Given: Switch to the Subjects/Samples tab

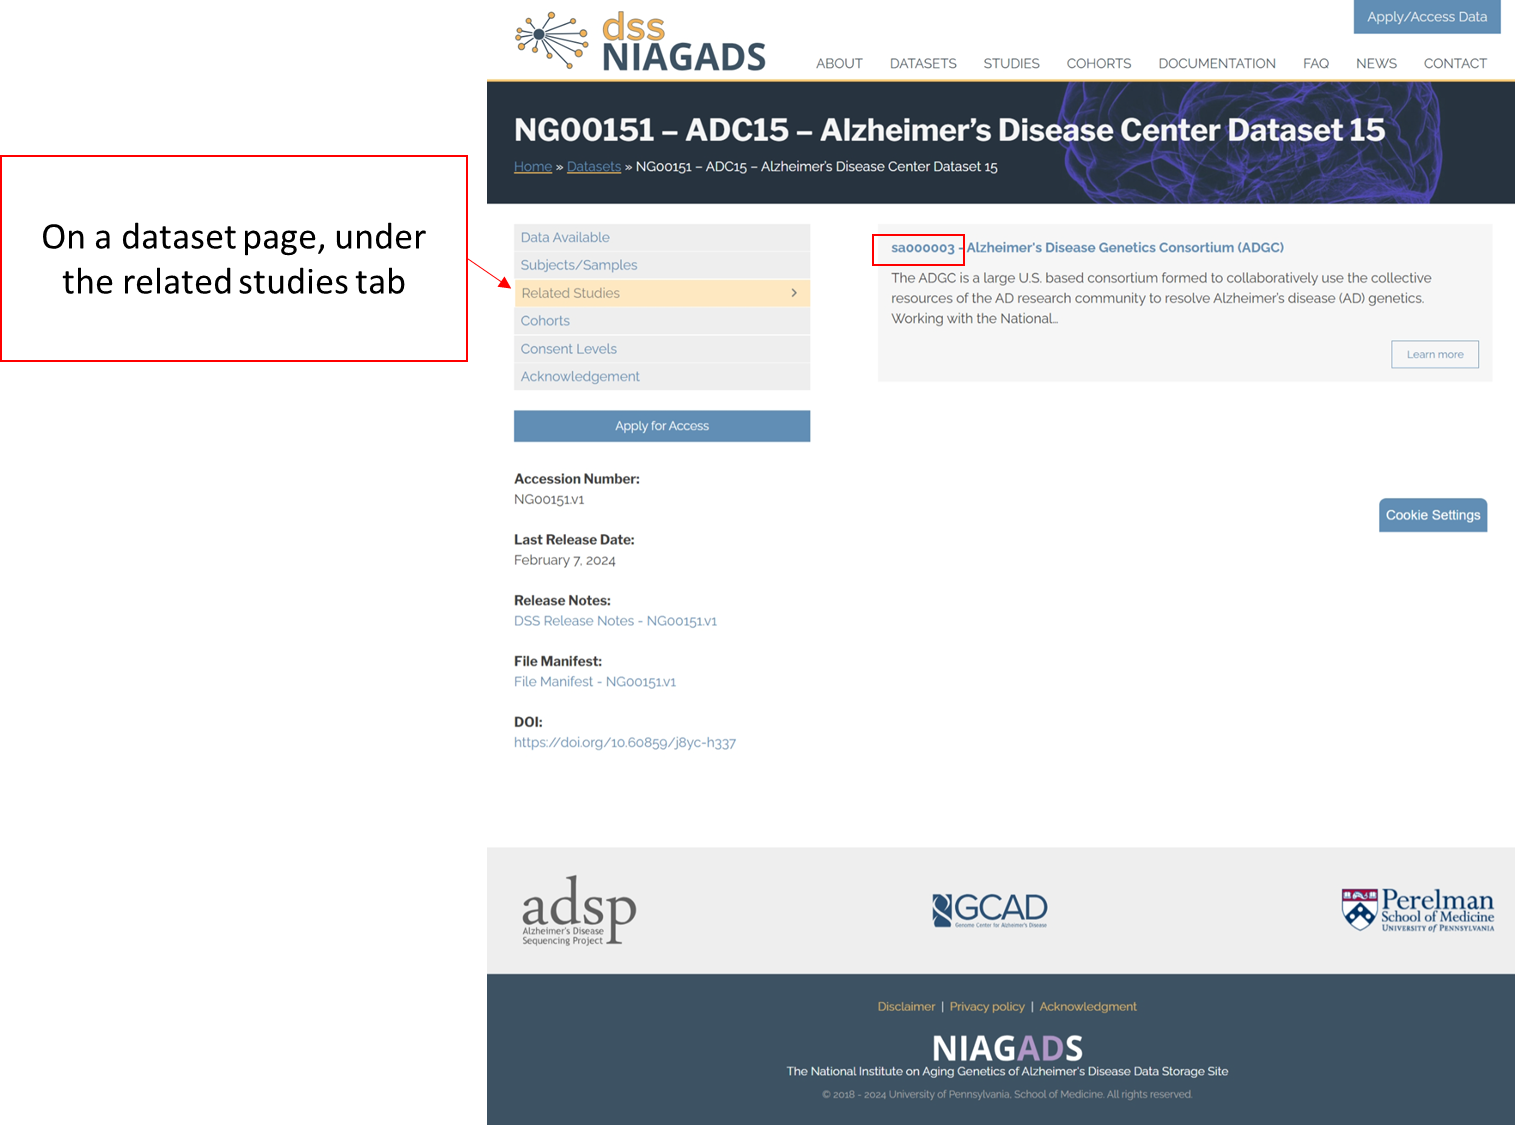Looking at the screenshot, I should click(x=579, y=265).
